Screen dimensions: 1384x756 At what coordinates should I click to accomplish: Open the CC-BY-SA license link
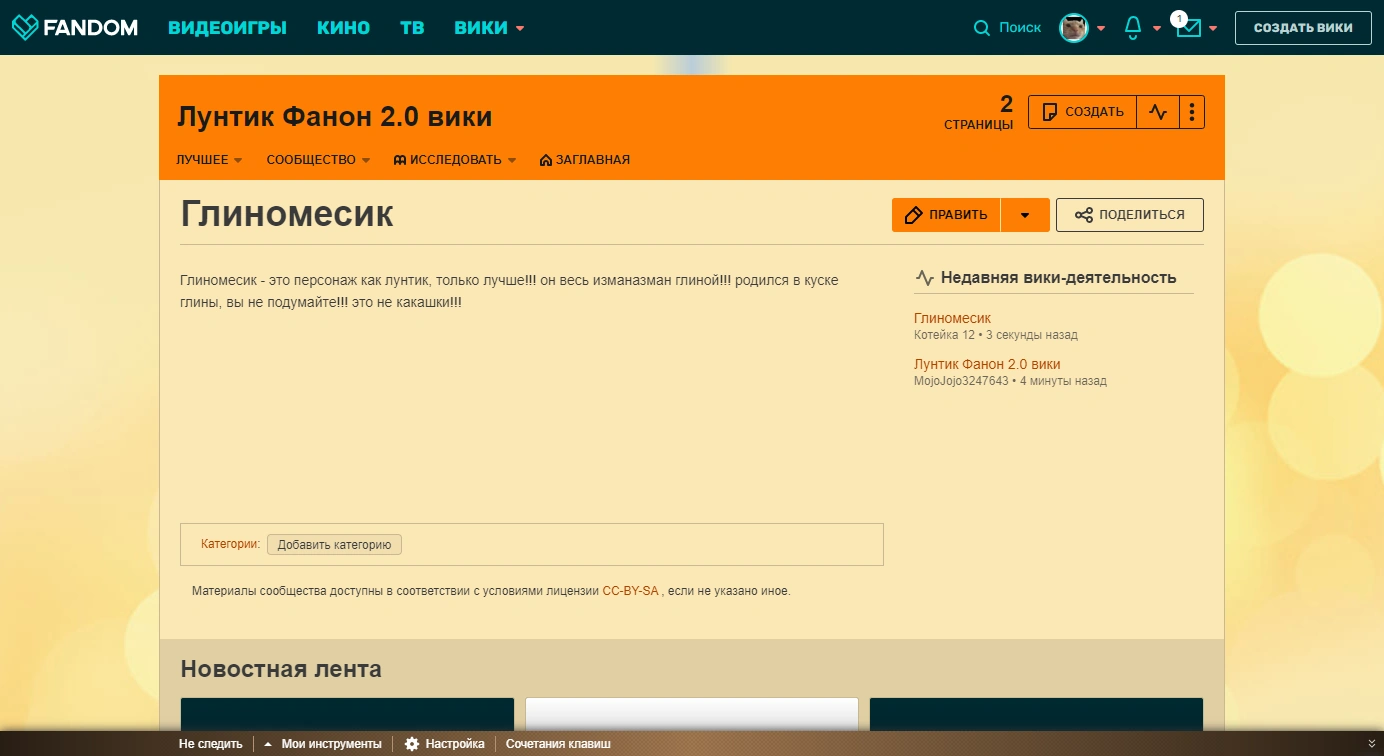click(x=630, y=591)
